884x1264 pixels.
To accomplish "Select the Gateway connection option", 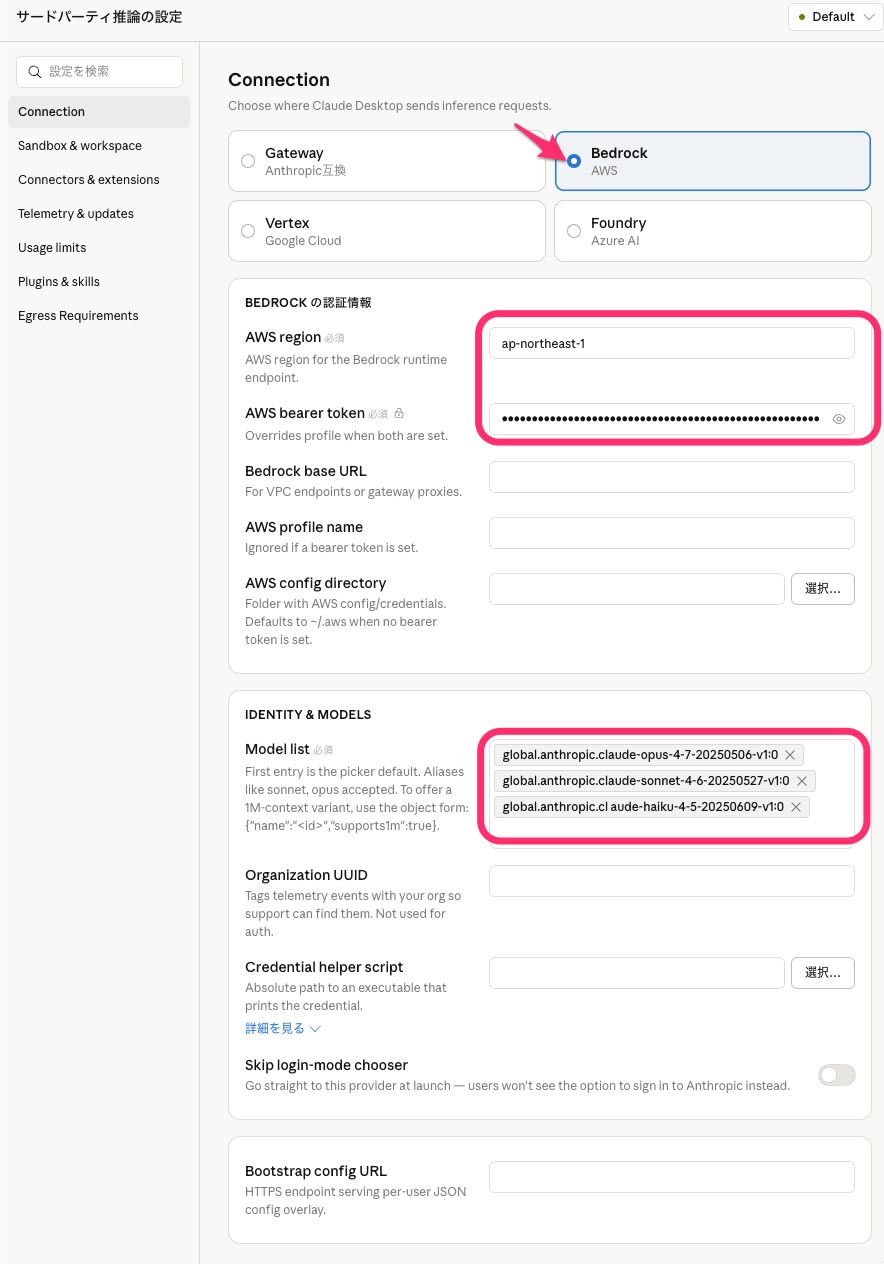I will click(x=249, y=161).
